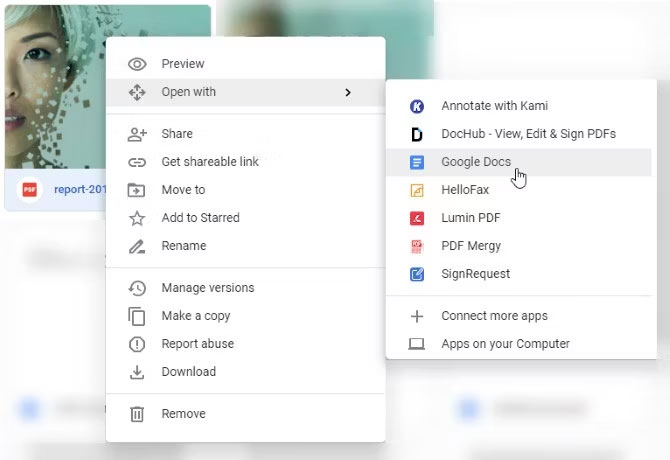Click the star icon for Add to Starred
670x460 pixels.
pyautogui.click(x=137, y=218)
